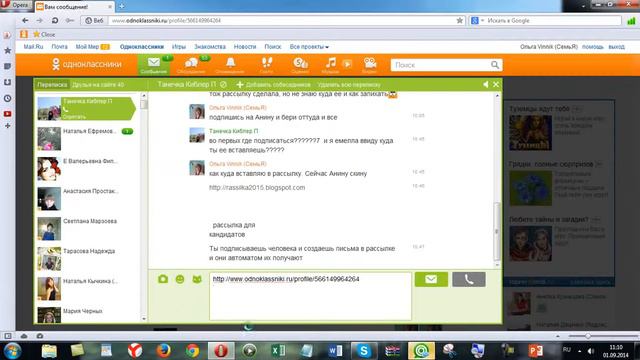Select the 'Вам сообщение!' browser tab
Image resolution: width=640 pixels, height=360 pixels.
coord(74,7)
